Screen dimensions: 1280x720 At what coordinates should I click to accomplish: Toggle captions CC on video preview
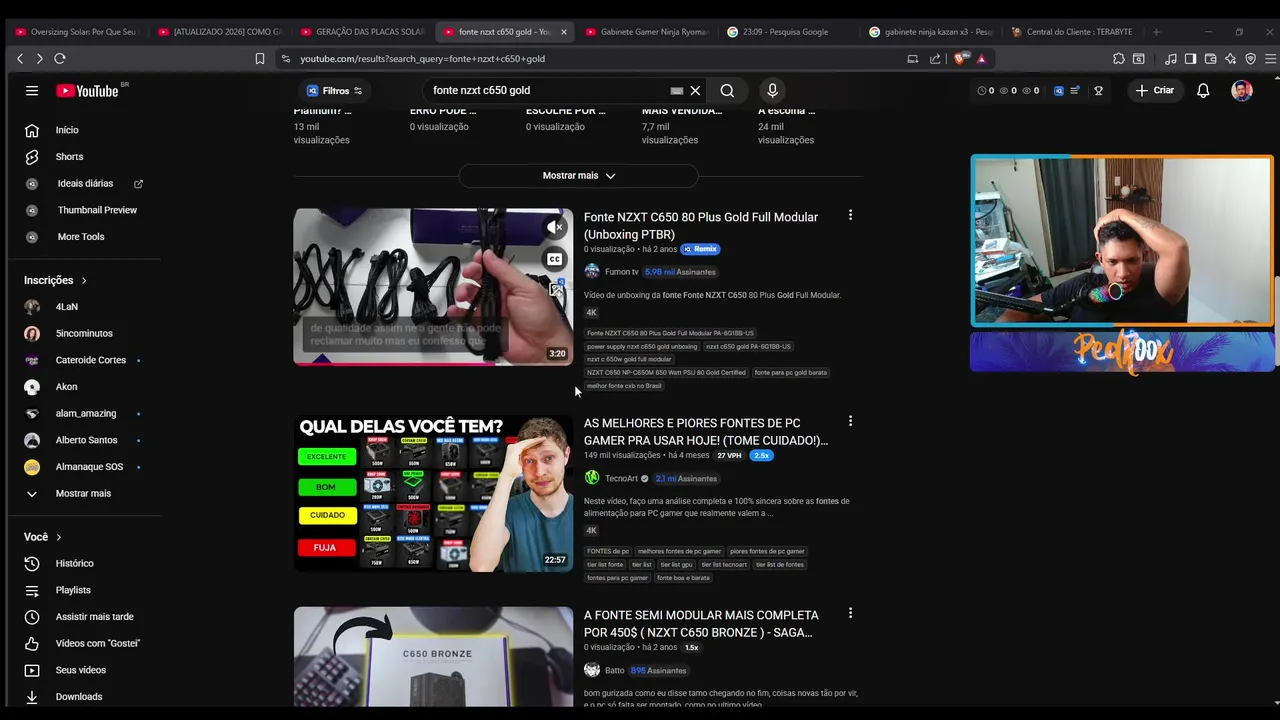point(555,259)
